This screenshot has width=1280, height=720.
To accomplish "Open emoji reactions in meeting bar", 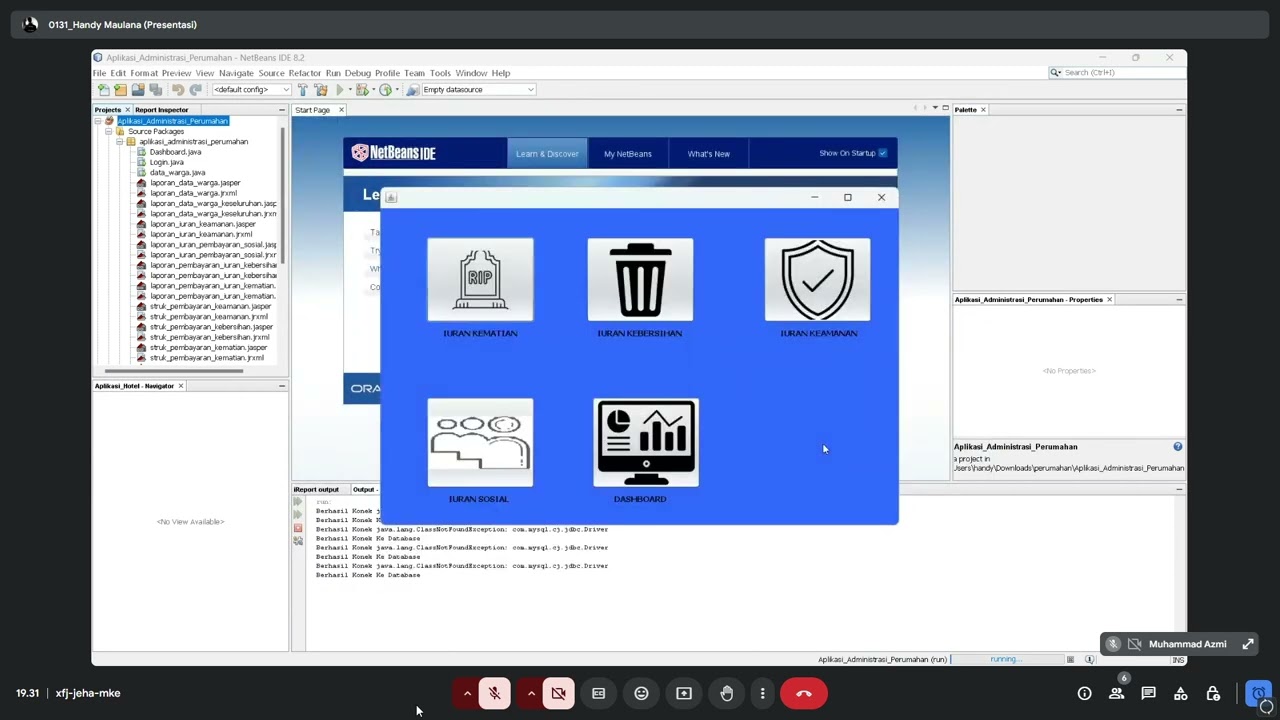I will (x=641, y=693).
